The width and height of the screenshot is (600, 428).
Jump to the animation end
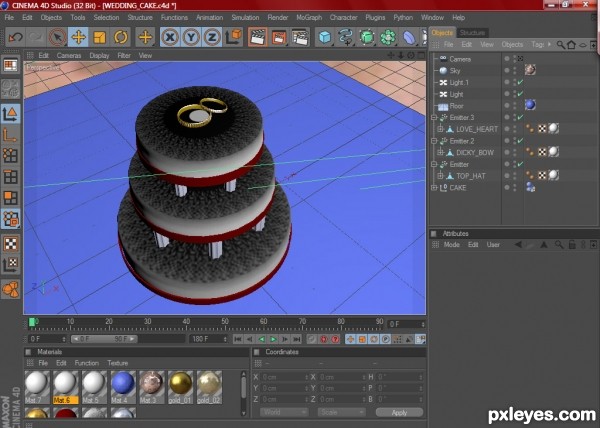coord(297,339)
